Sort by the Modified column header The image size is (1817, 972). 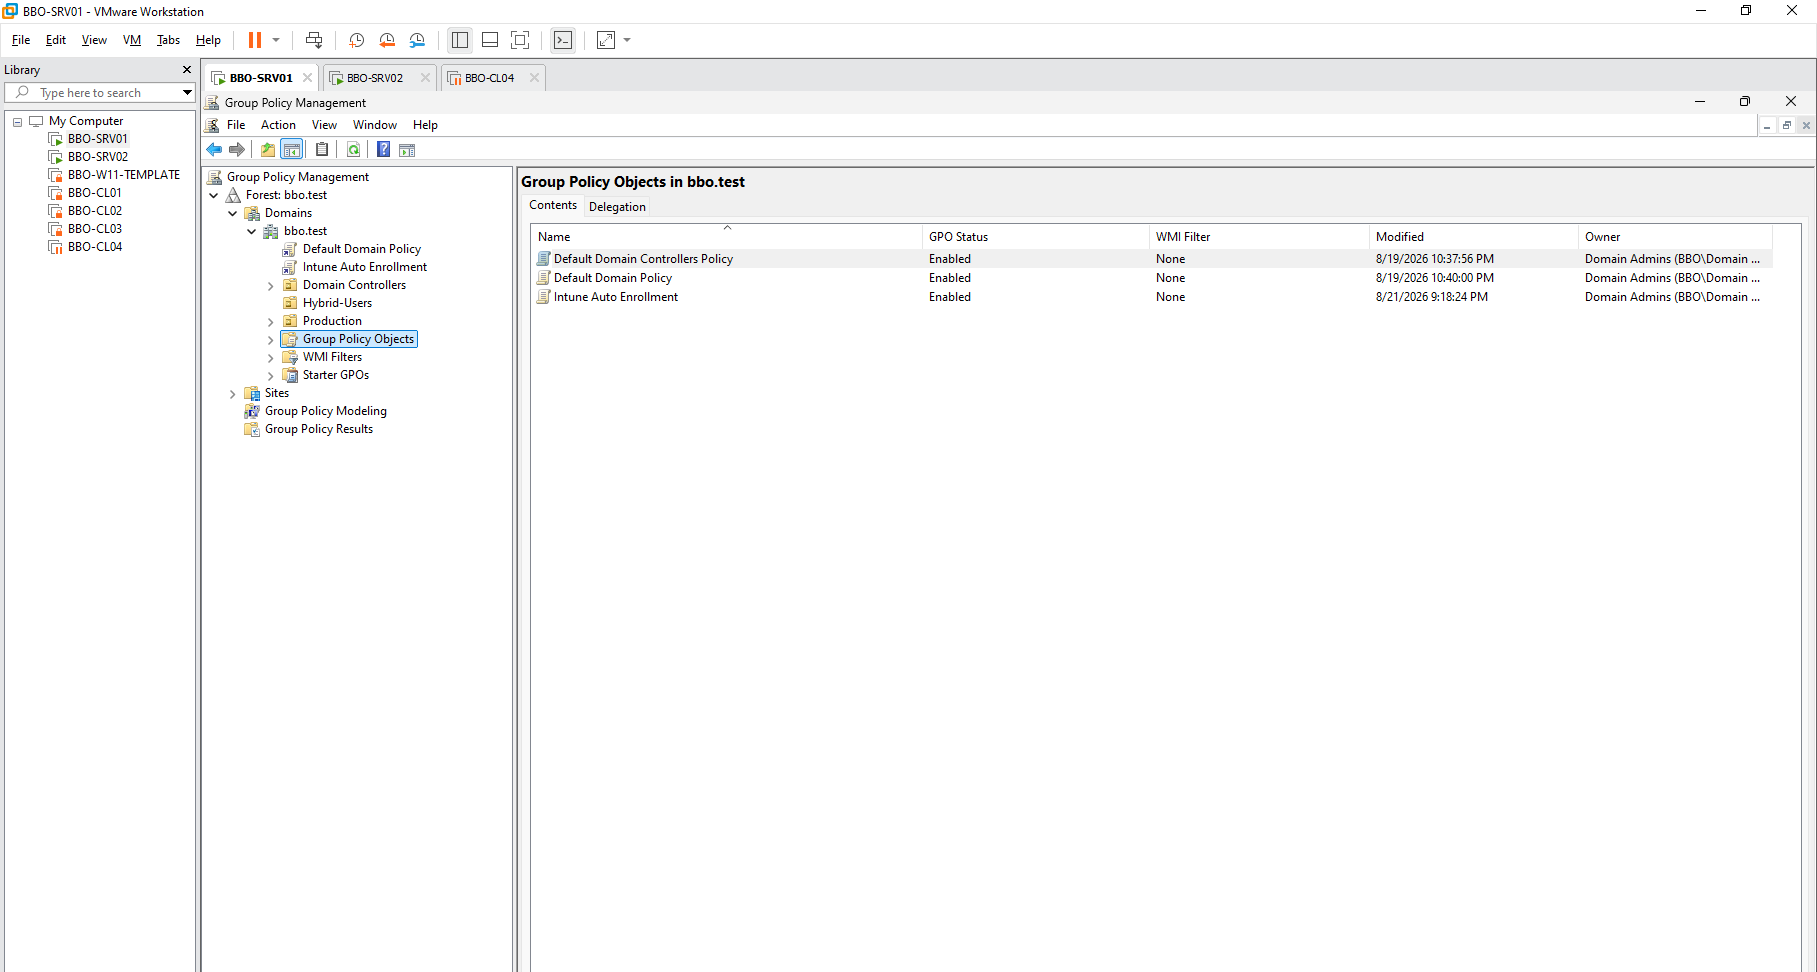tap(1472, 237)
